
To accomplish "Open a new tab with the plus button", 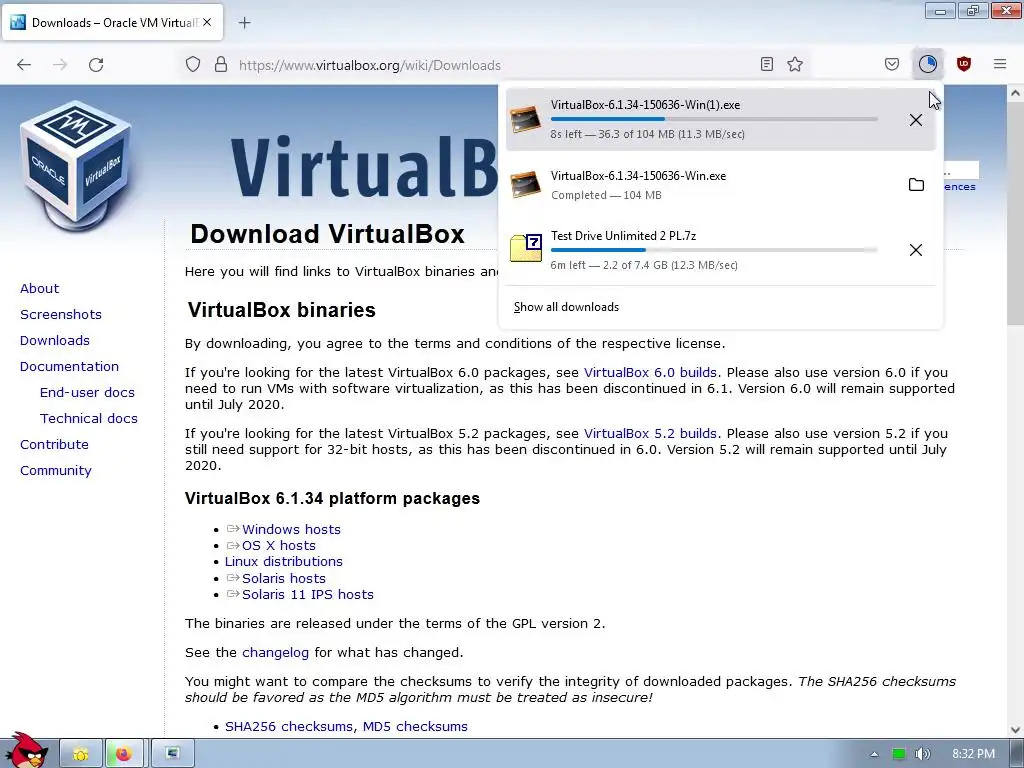I will point(244,23).
